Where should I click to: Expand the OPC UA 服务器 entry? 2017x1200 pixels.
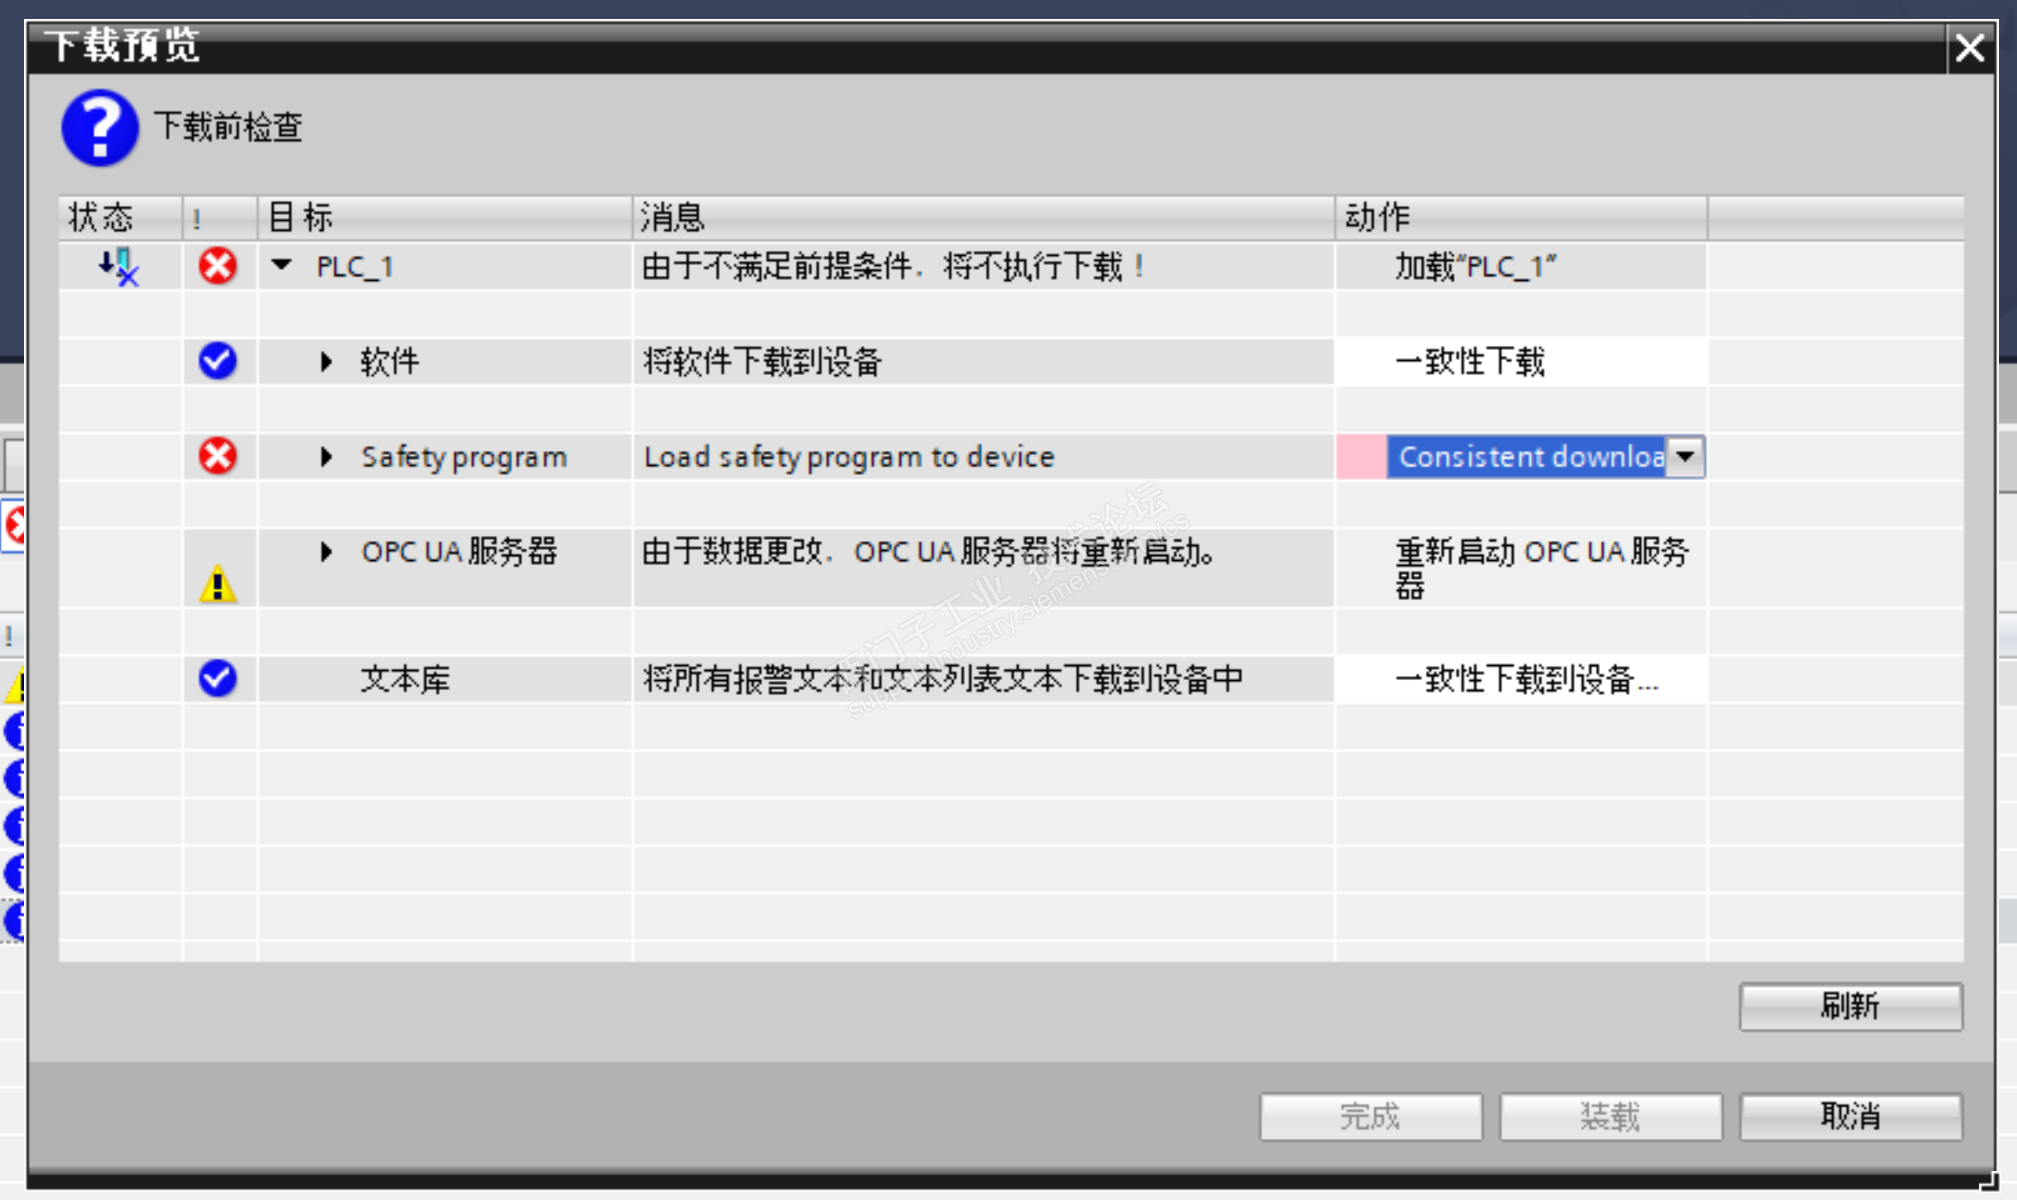[326, 551]
